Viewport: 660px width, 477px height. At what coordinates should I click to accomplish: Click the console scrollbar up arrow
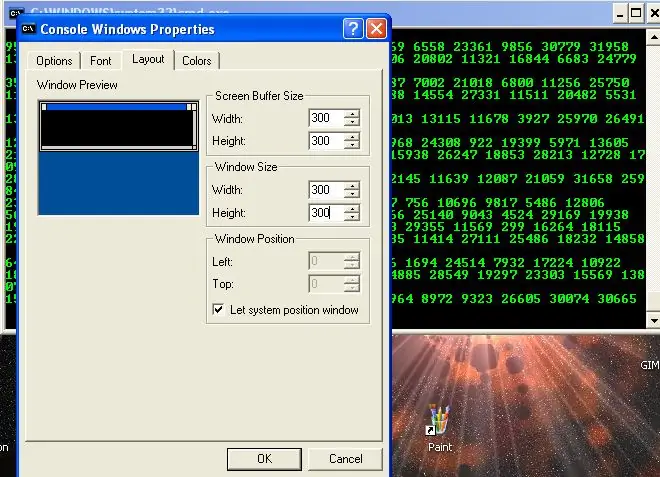[x=653, y=37]
